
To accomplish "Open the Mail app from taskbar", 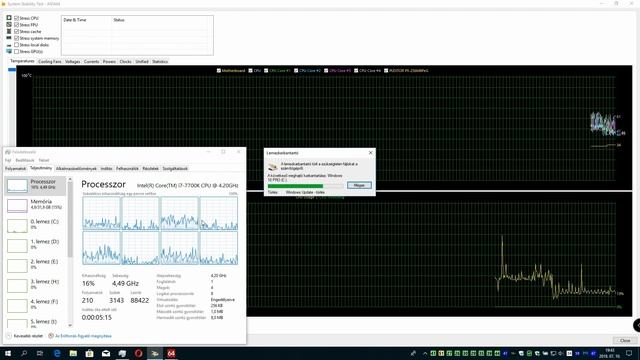I will tap(106, 353).
